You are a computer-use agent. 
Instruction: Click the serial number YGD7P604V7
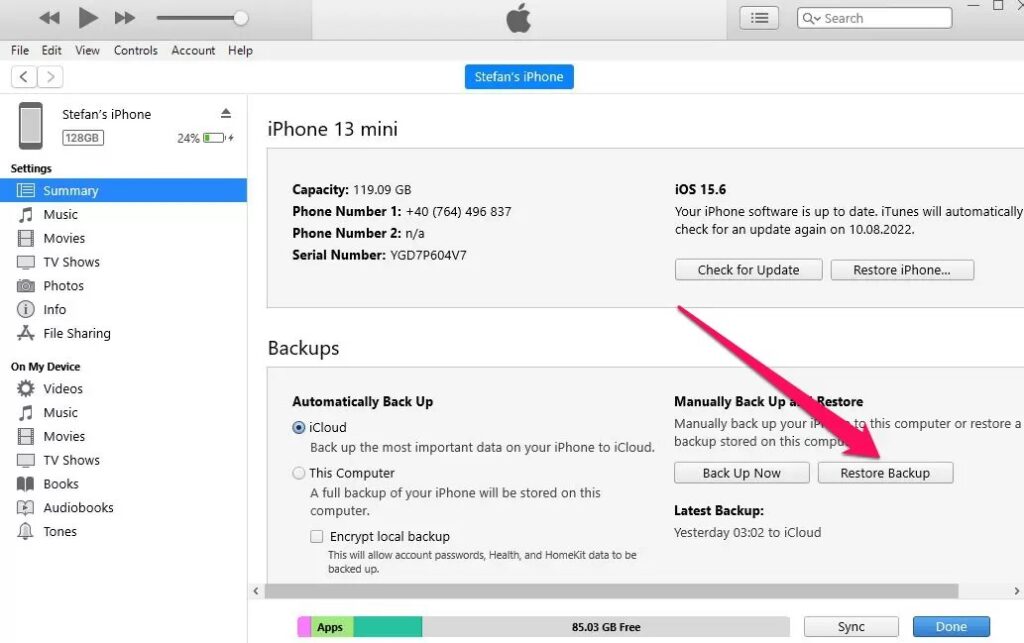[x=428, y=255]
